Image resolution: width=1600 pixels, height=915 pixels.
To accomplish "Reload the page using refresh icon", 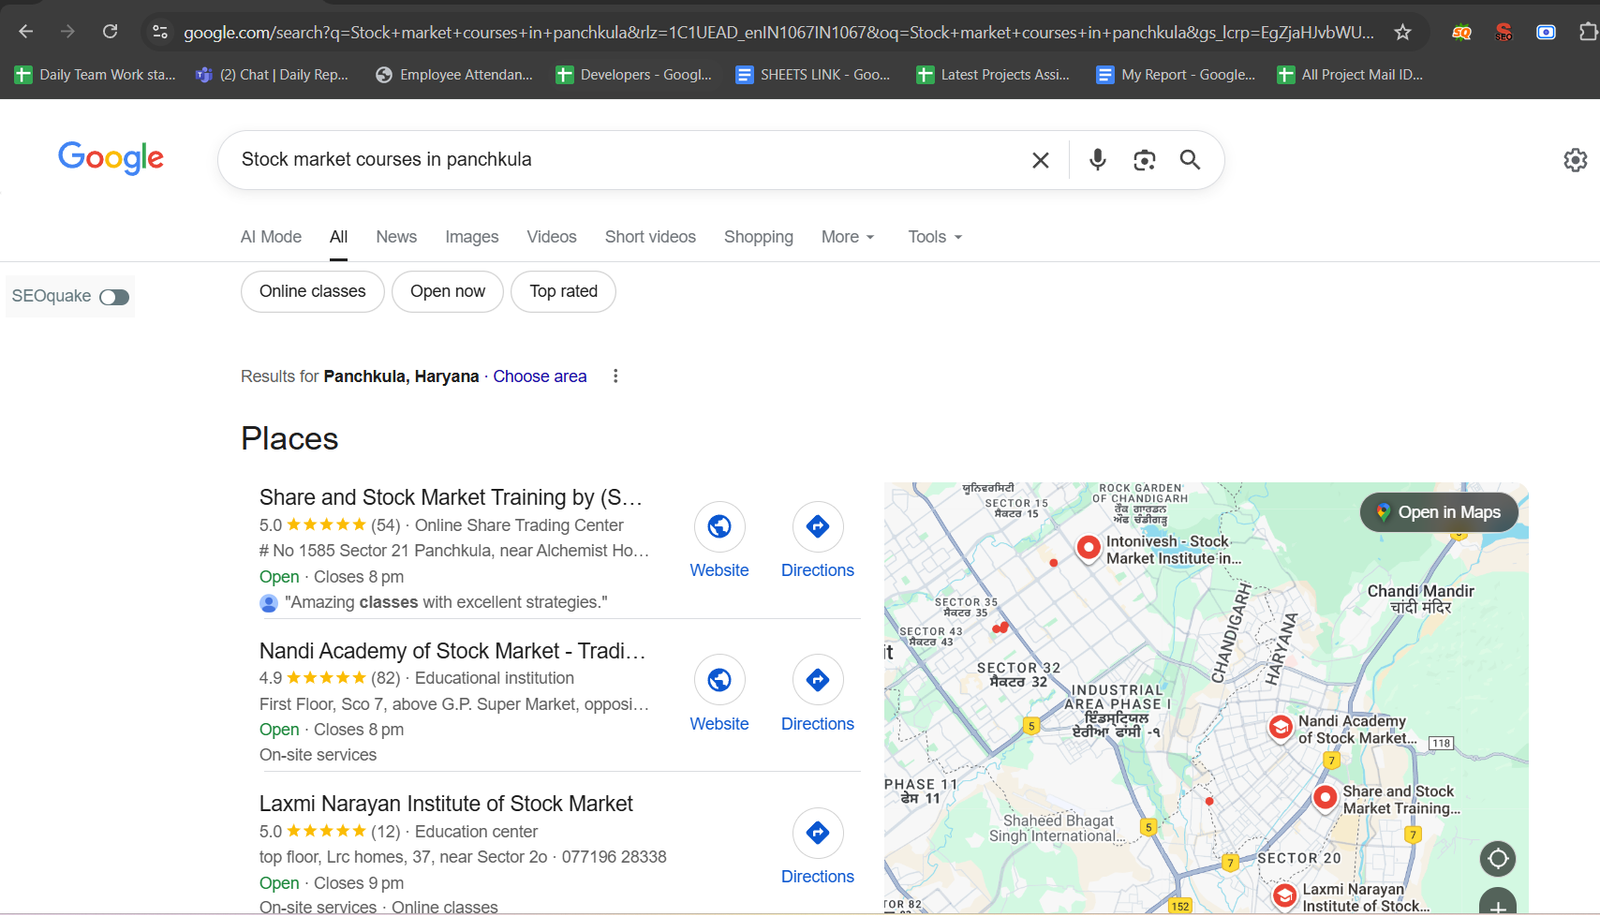I will coord(110,32).
